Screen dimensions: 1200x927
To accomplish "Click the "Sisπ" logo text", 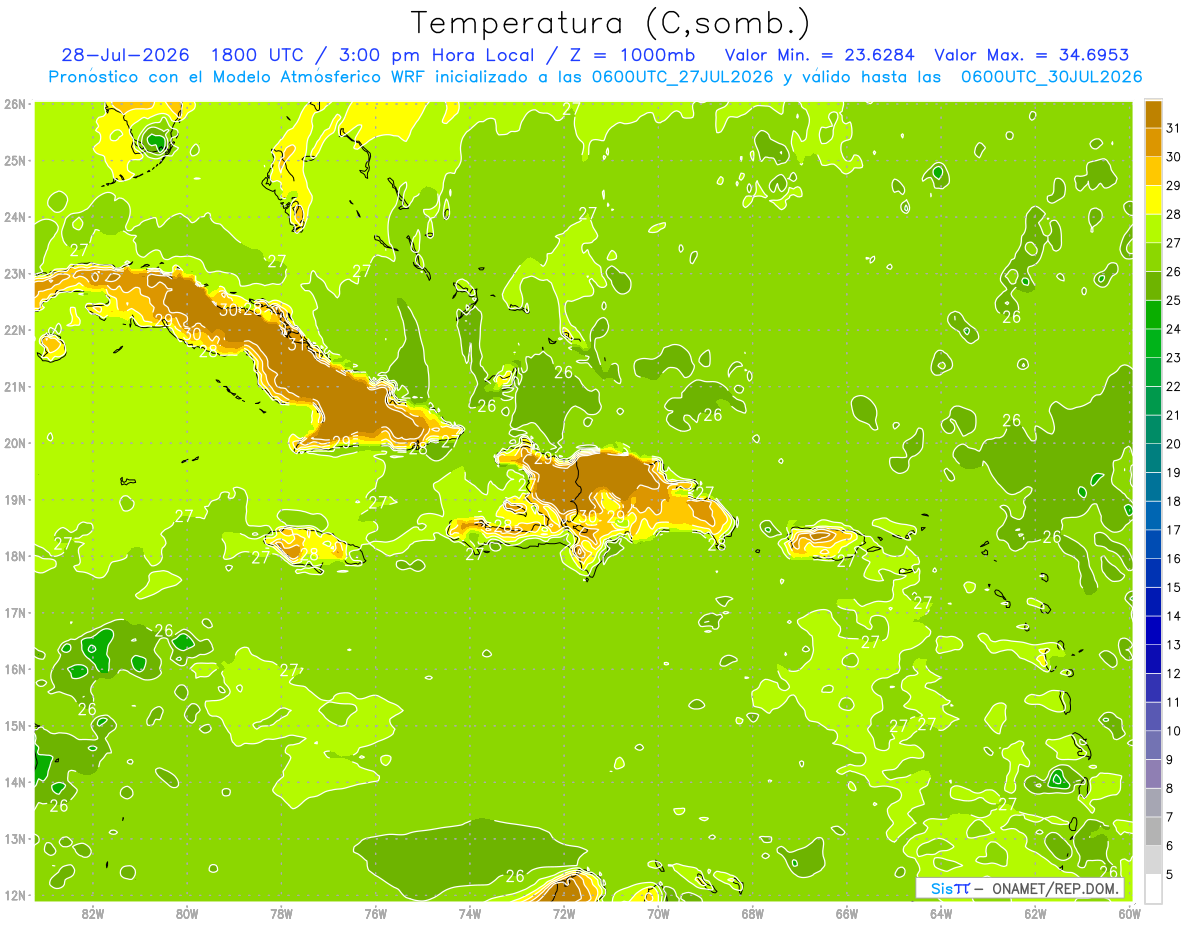I will (x=950, y=888).
